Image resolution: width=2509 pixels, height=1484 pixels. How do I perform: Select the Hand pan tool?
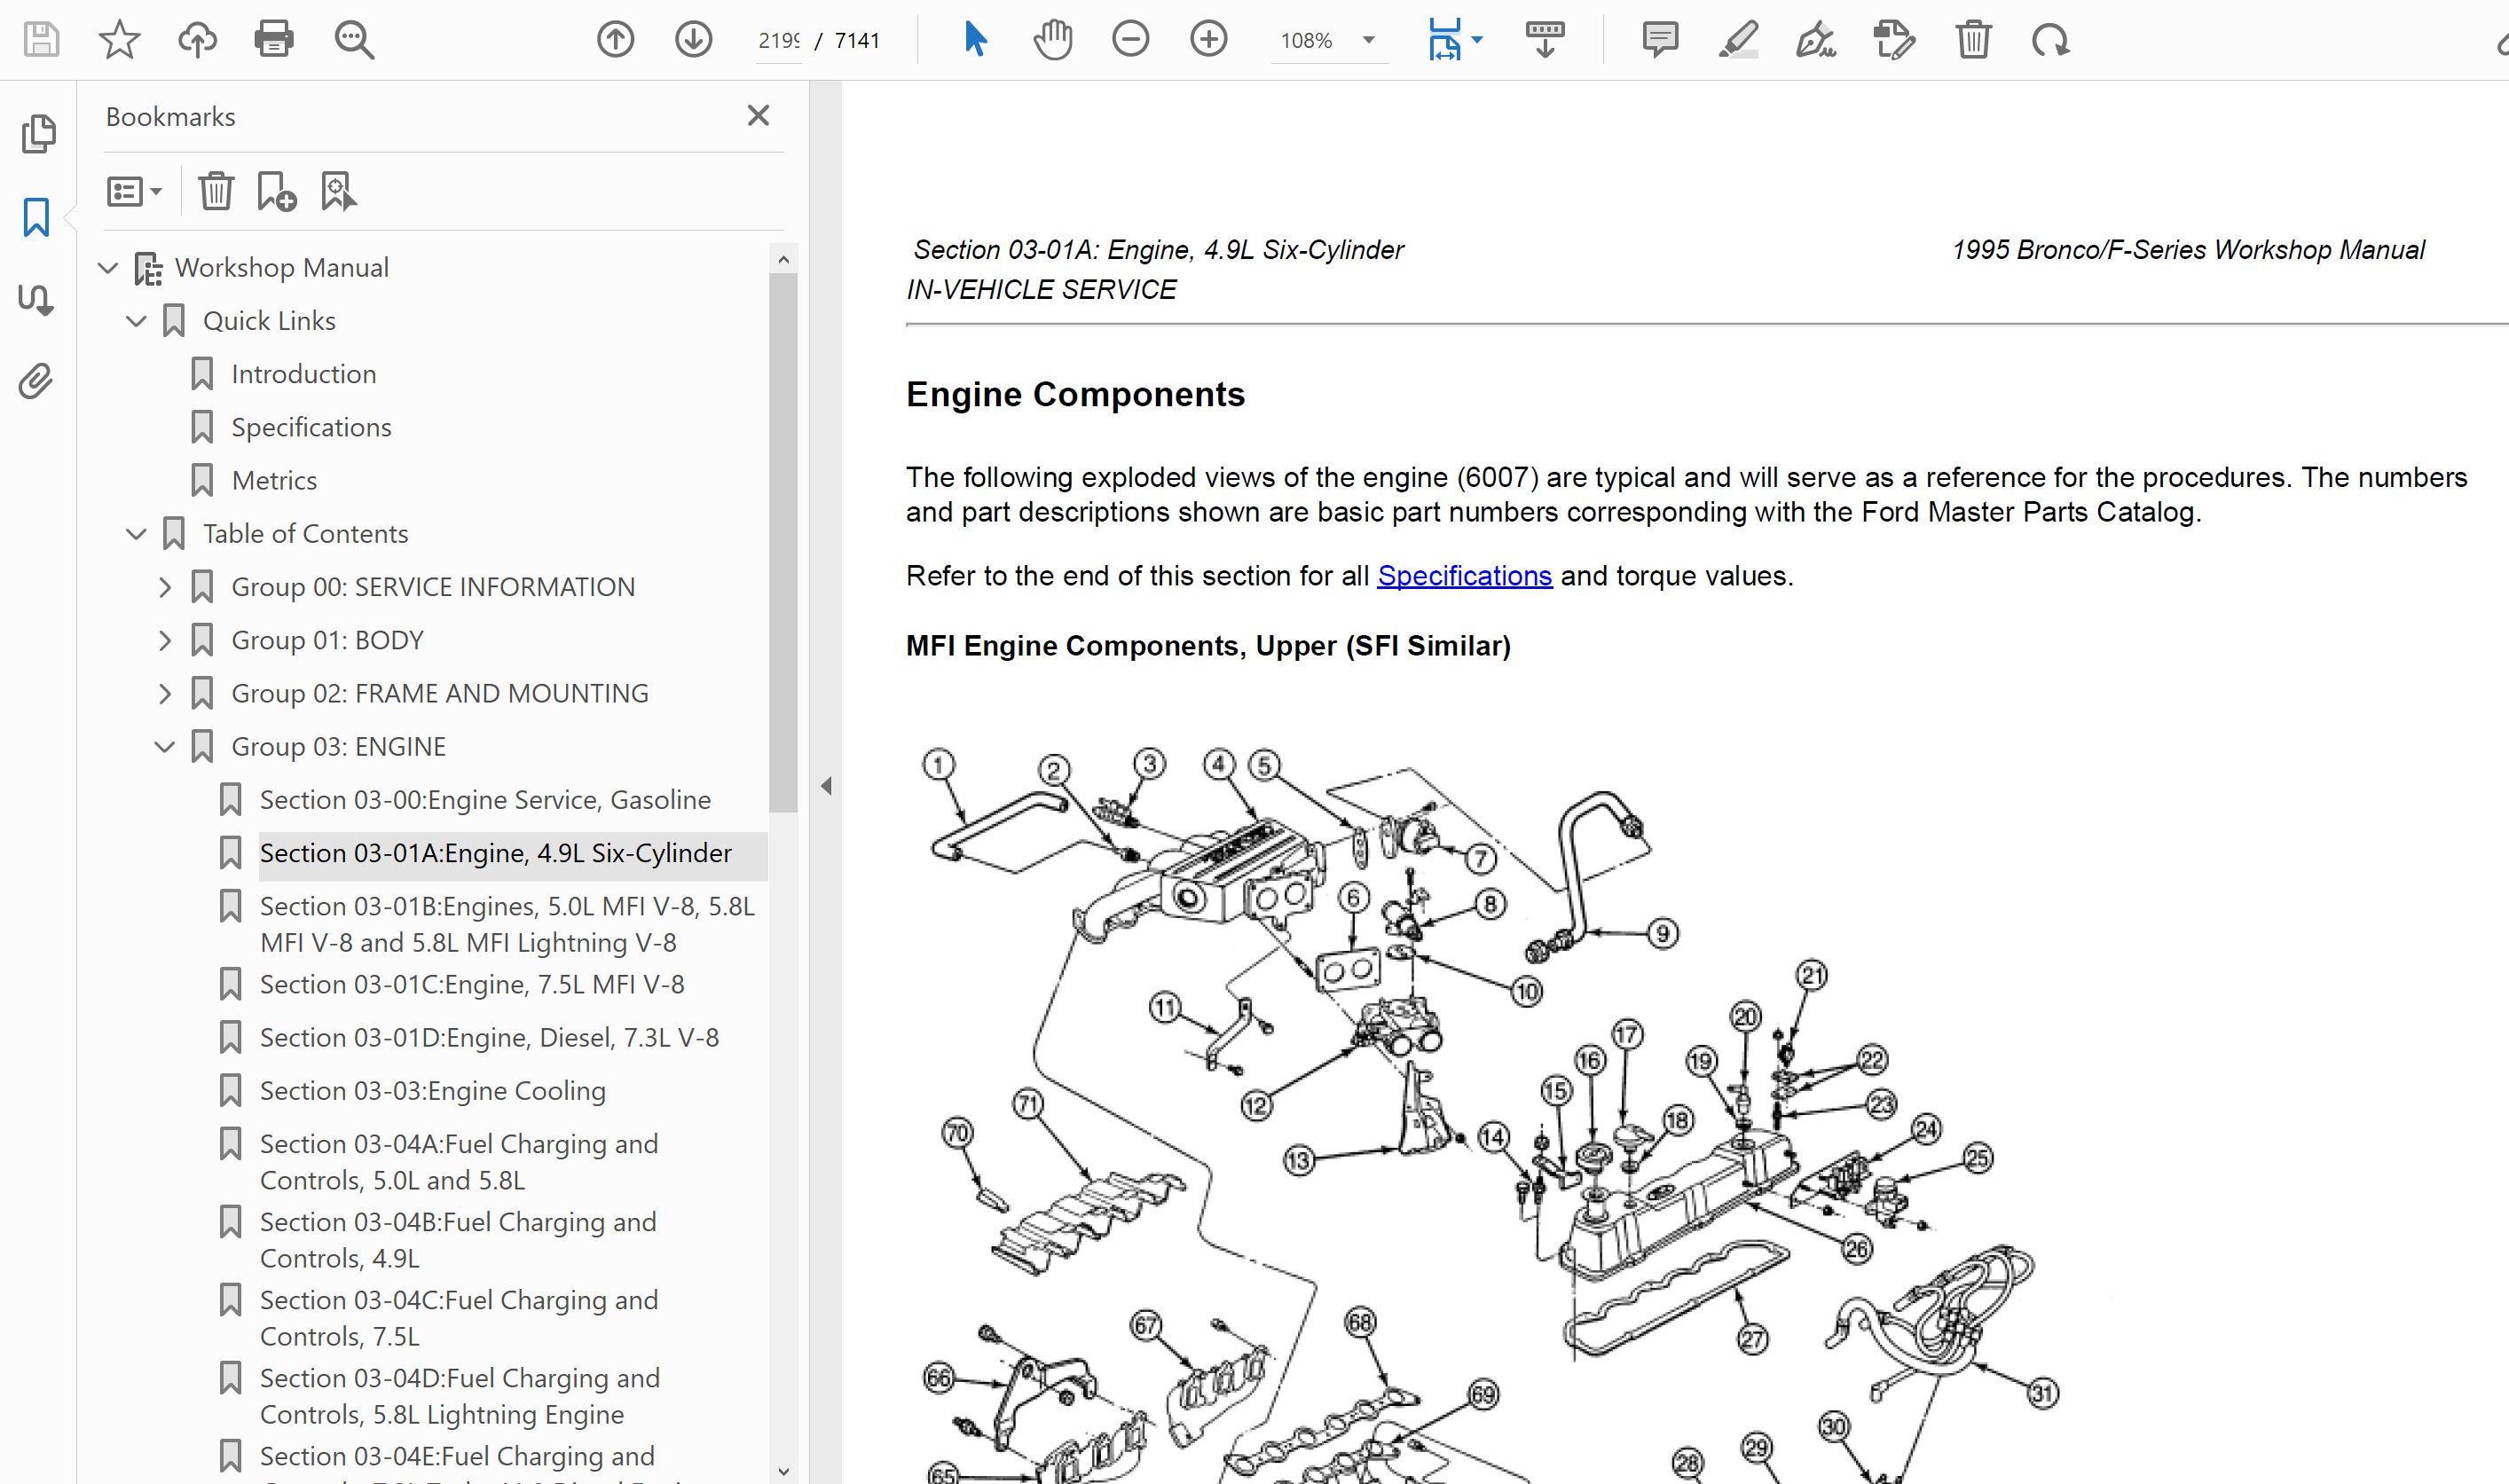(1052, 40)
